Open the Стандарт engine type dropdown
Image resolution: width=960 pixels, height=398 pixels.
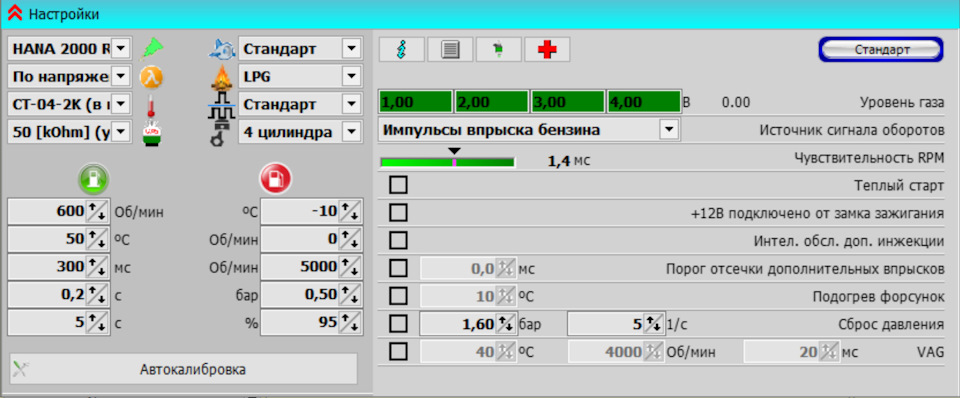pyautogui.click(x=351, y=49)
